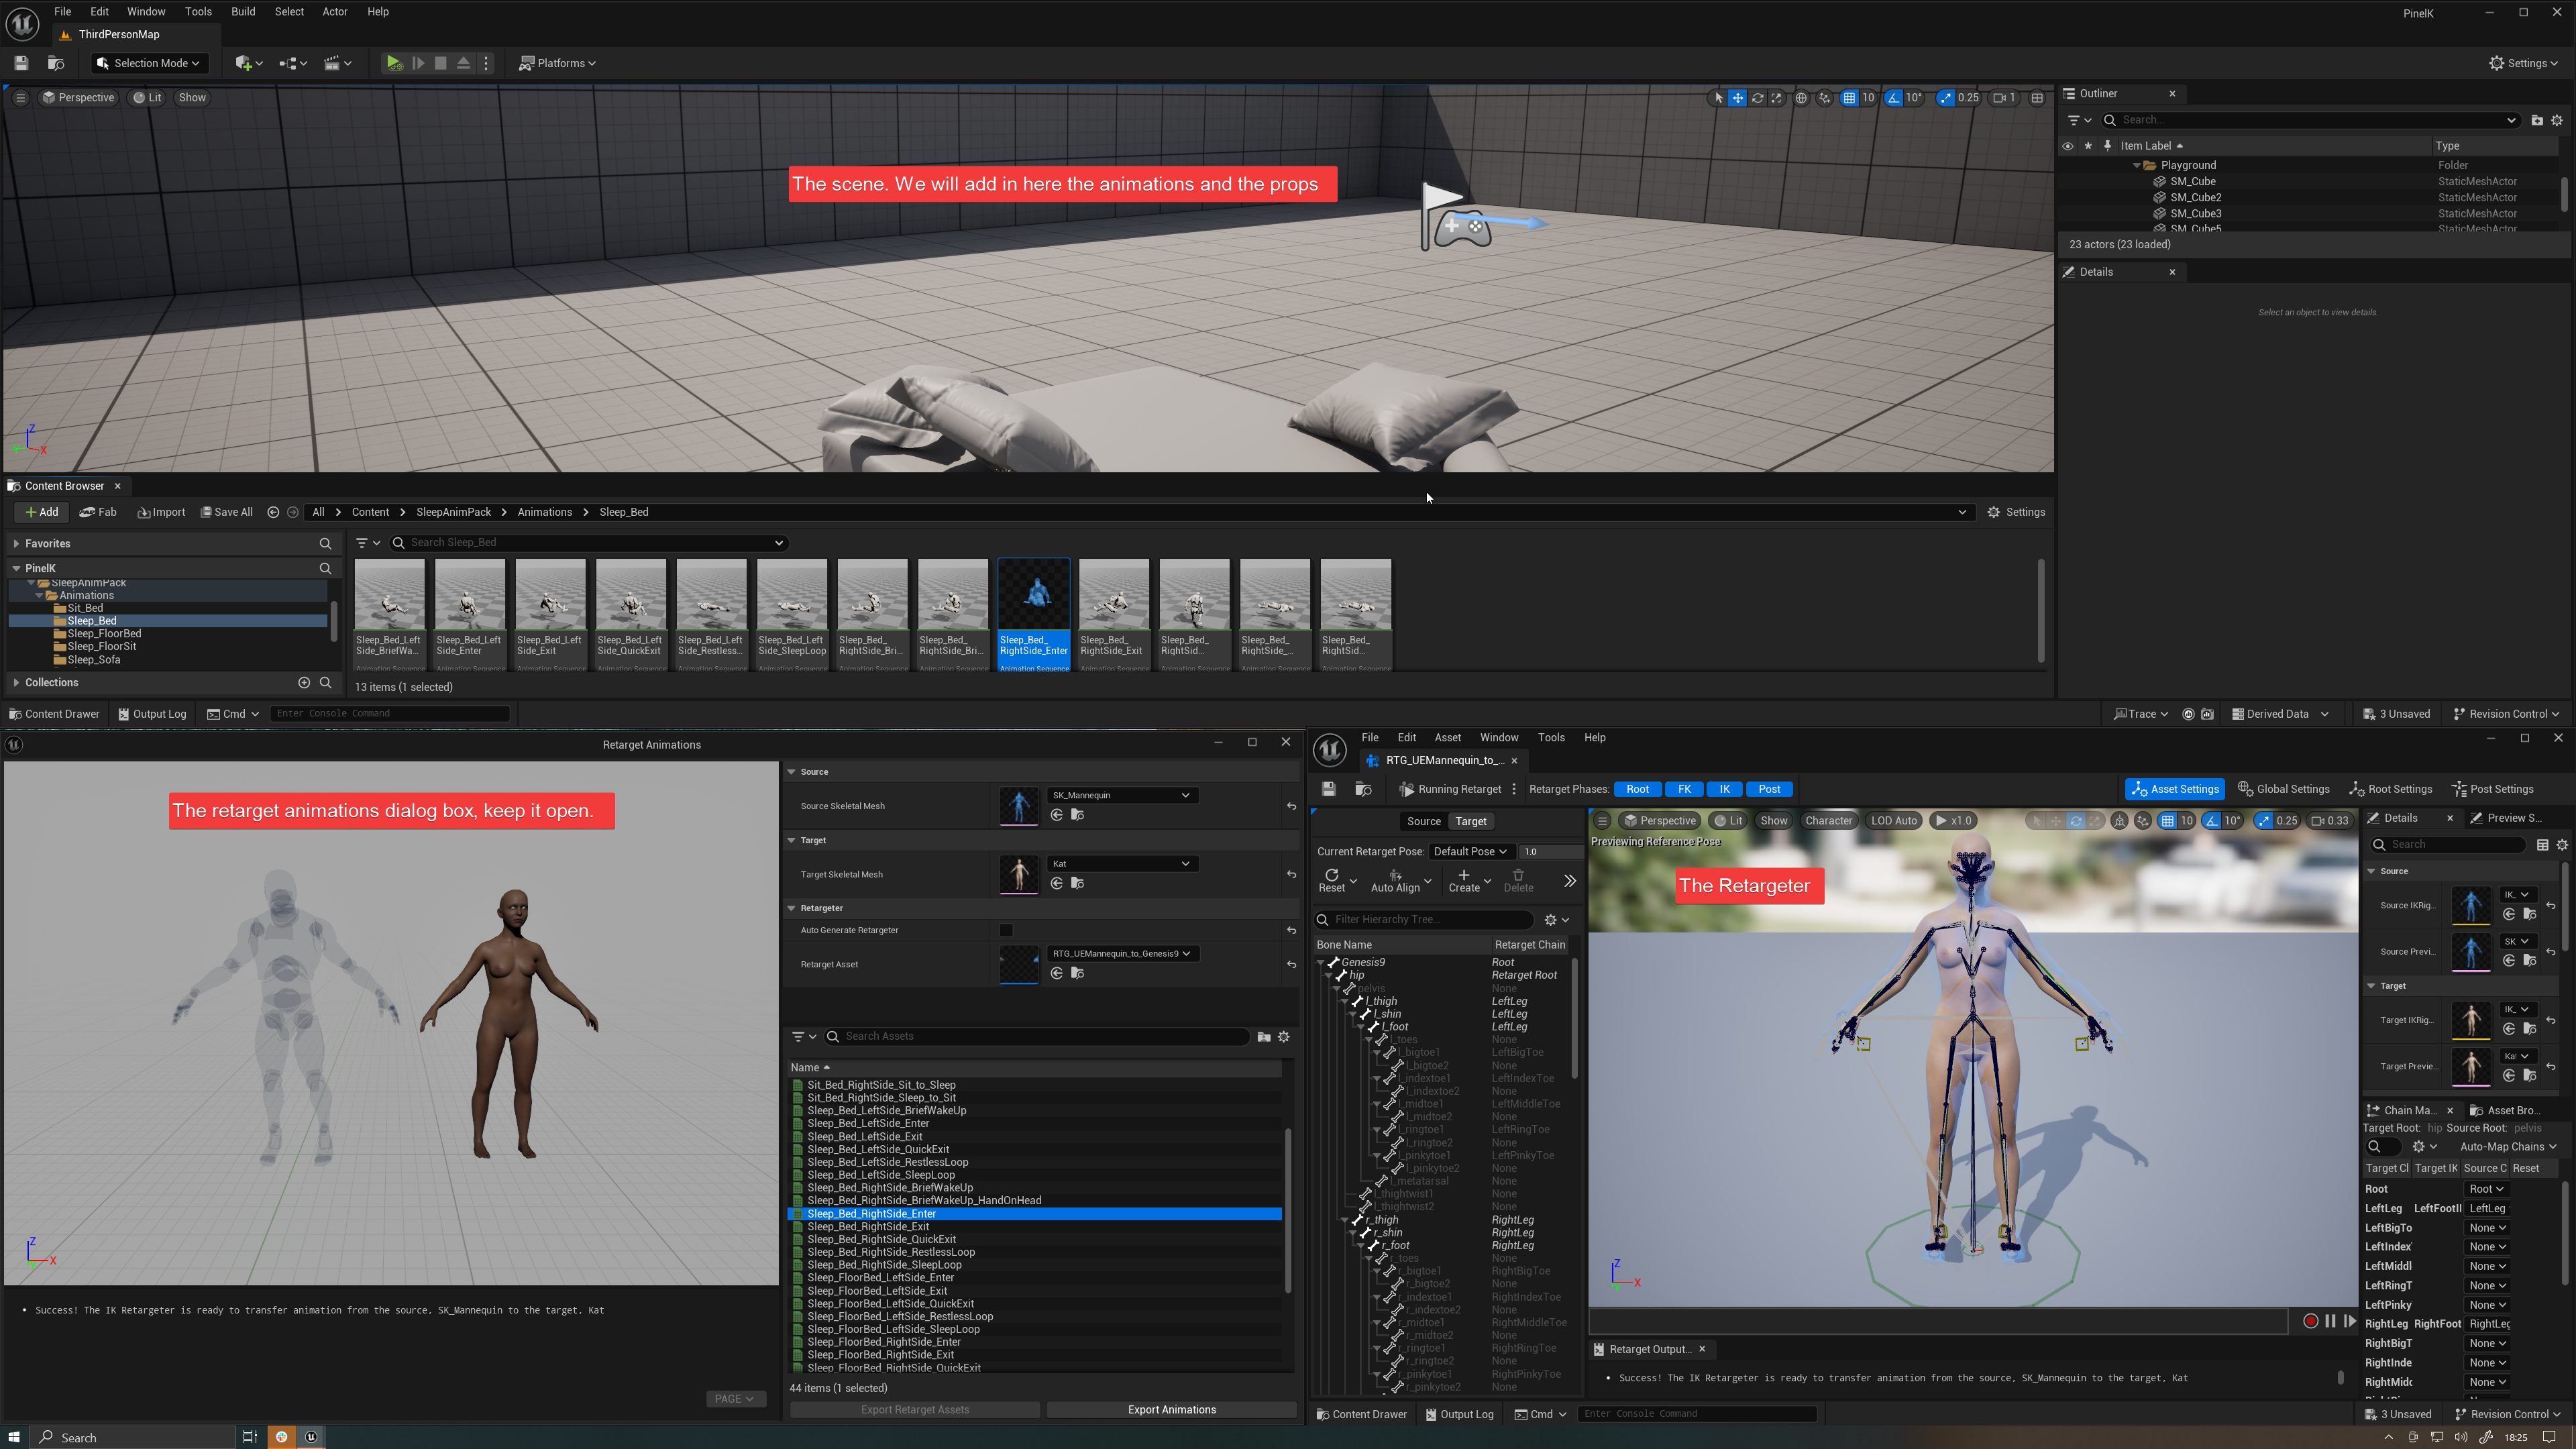
Task: Select the rotate gizmo tool in main viewport
Action: [1757, 98]
